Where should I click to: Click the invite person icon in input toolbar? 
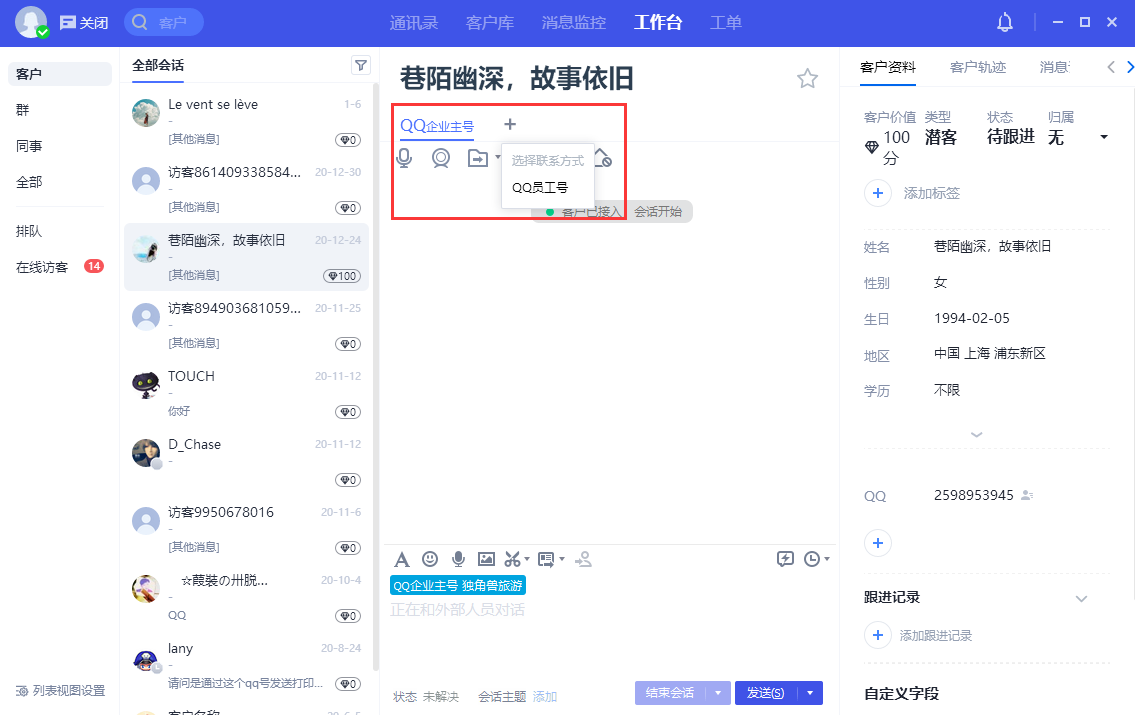583,559
